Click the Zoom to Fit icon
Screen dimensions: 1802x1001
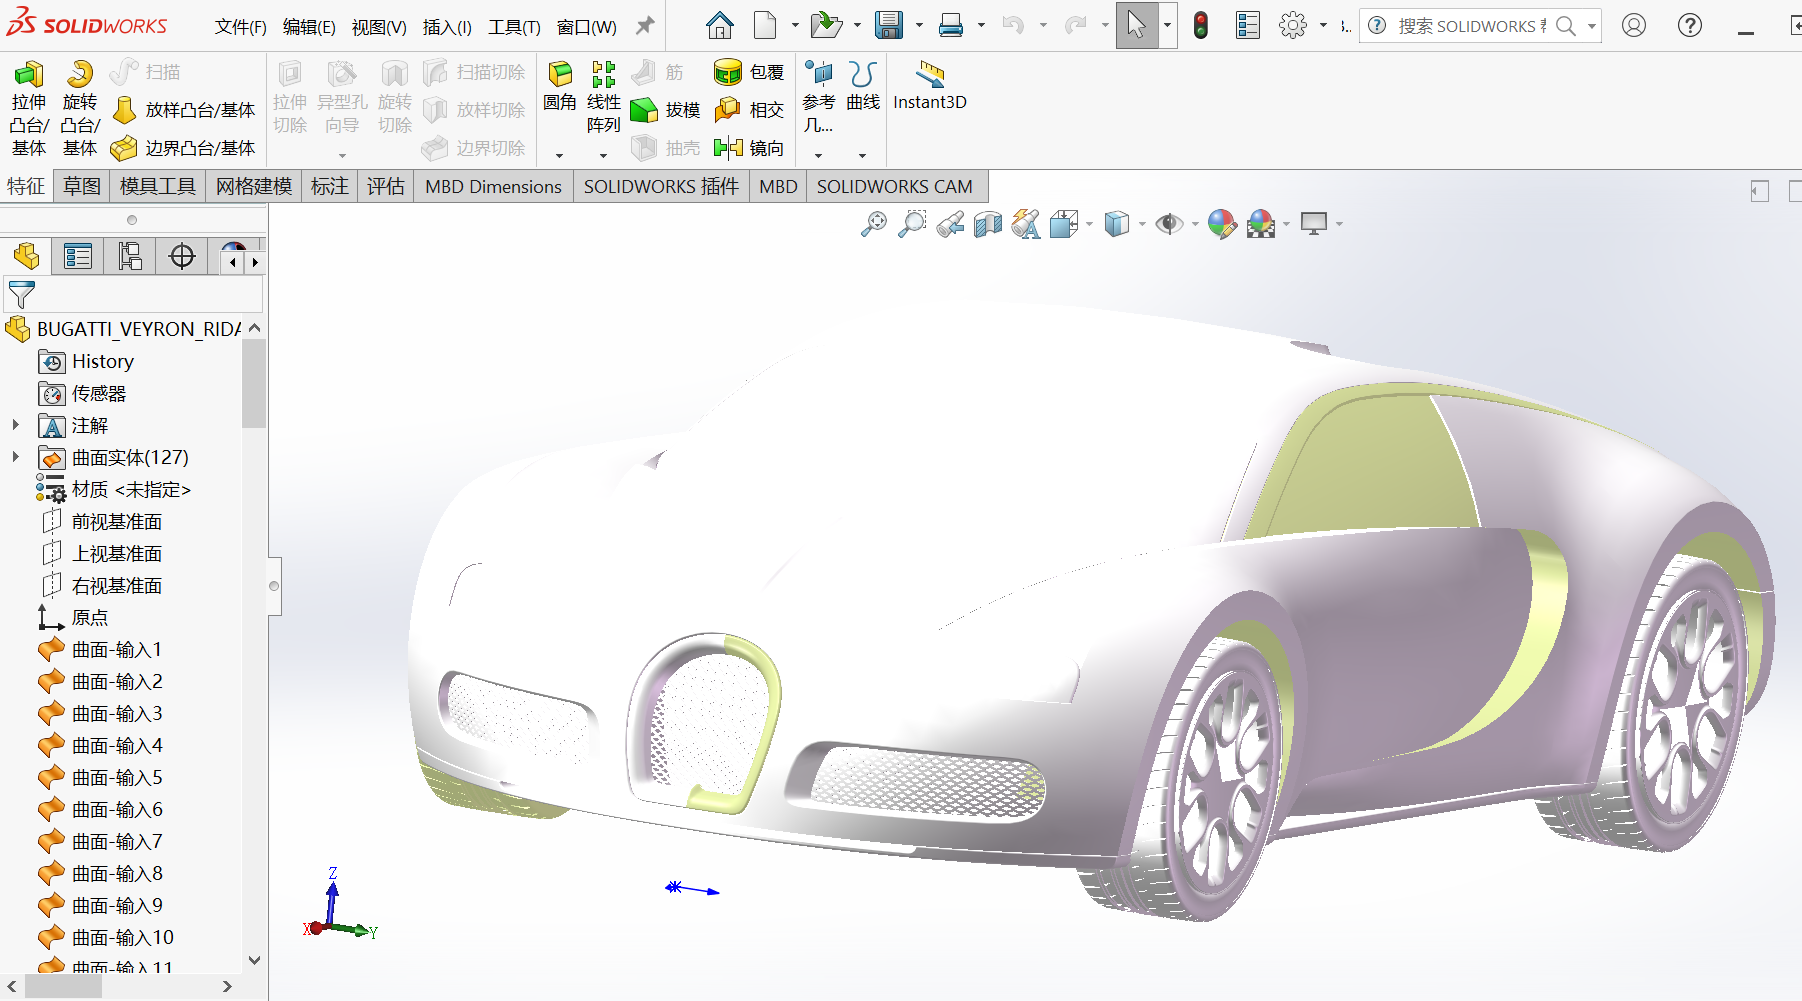tap(874, 224)
